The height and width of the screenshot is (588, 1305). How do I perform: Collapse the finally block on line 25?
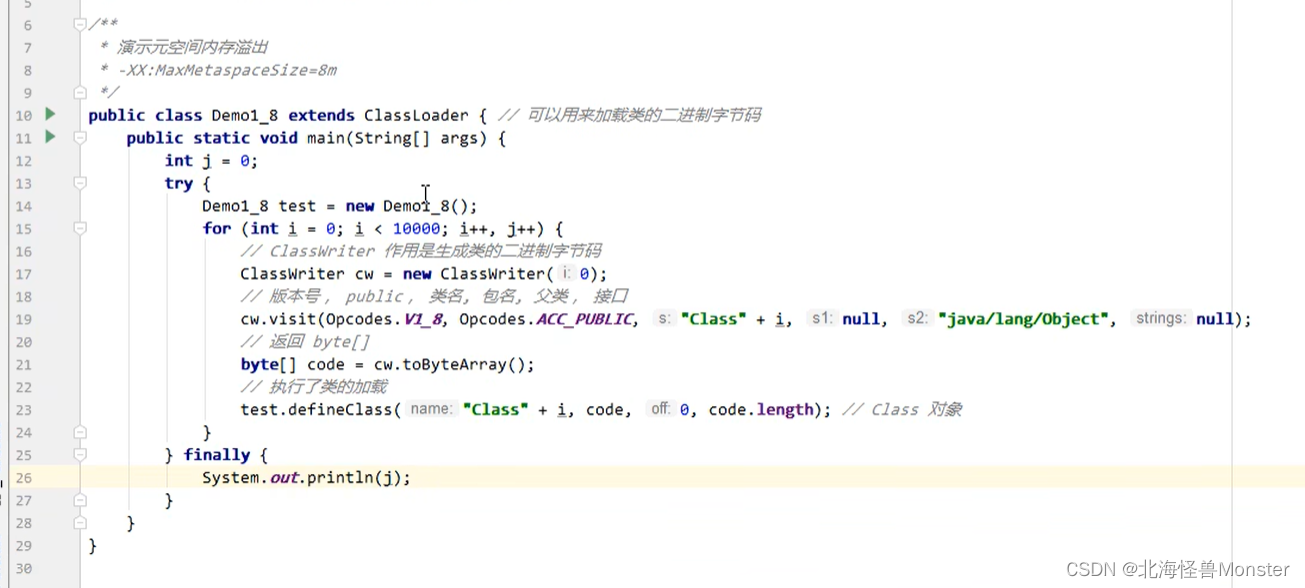(x=79, y=455)
